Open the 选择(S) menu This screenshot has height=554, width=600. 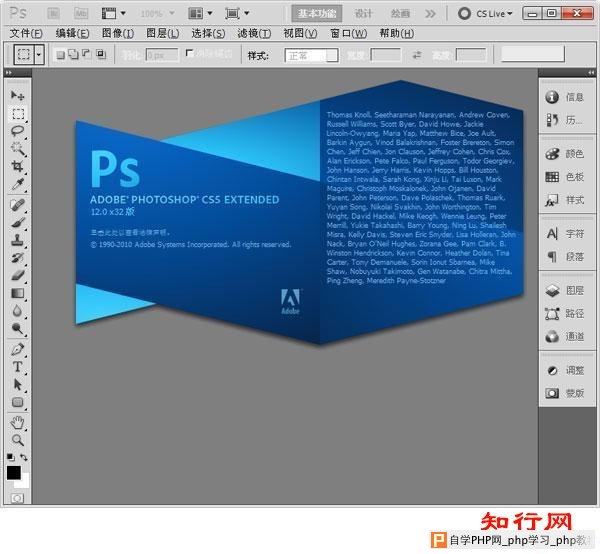tap(208, 33)
